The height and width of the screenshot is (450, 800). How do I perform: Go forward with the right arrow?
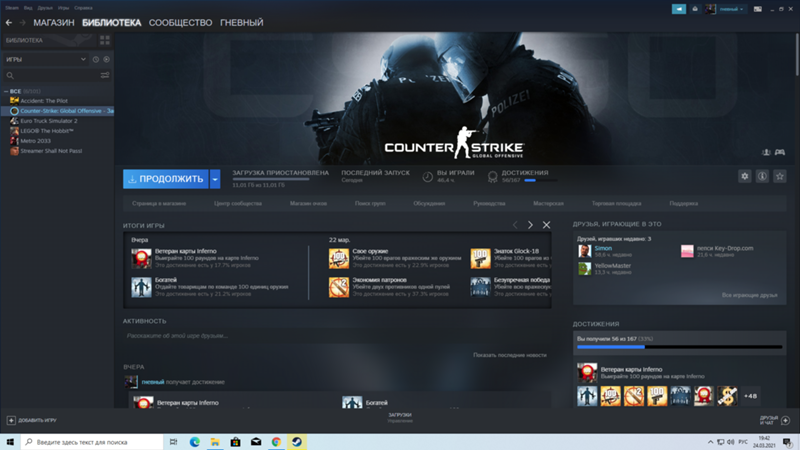pos(22,22)
